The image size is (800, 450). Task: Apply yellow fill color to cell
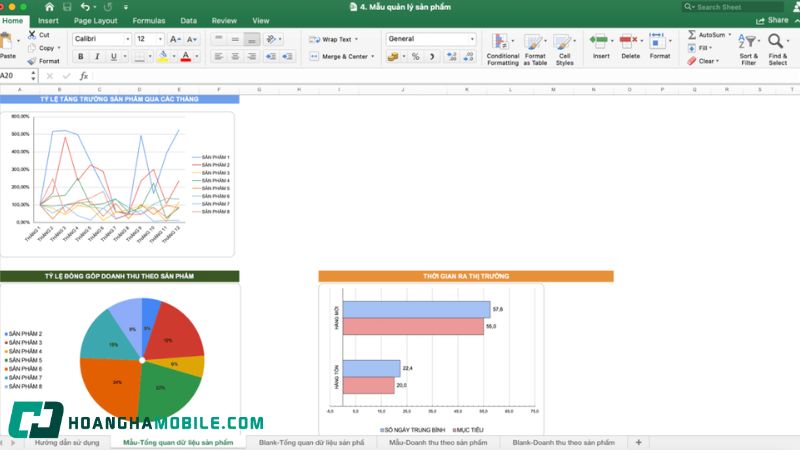click(163, 57)
